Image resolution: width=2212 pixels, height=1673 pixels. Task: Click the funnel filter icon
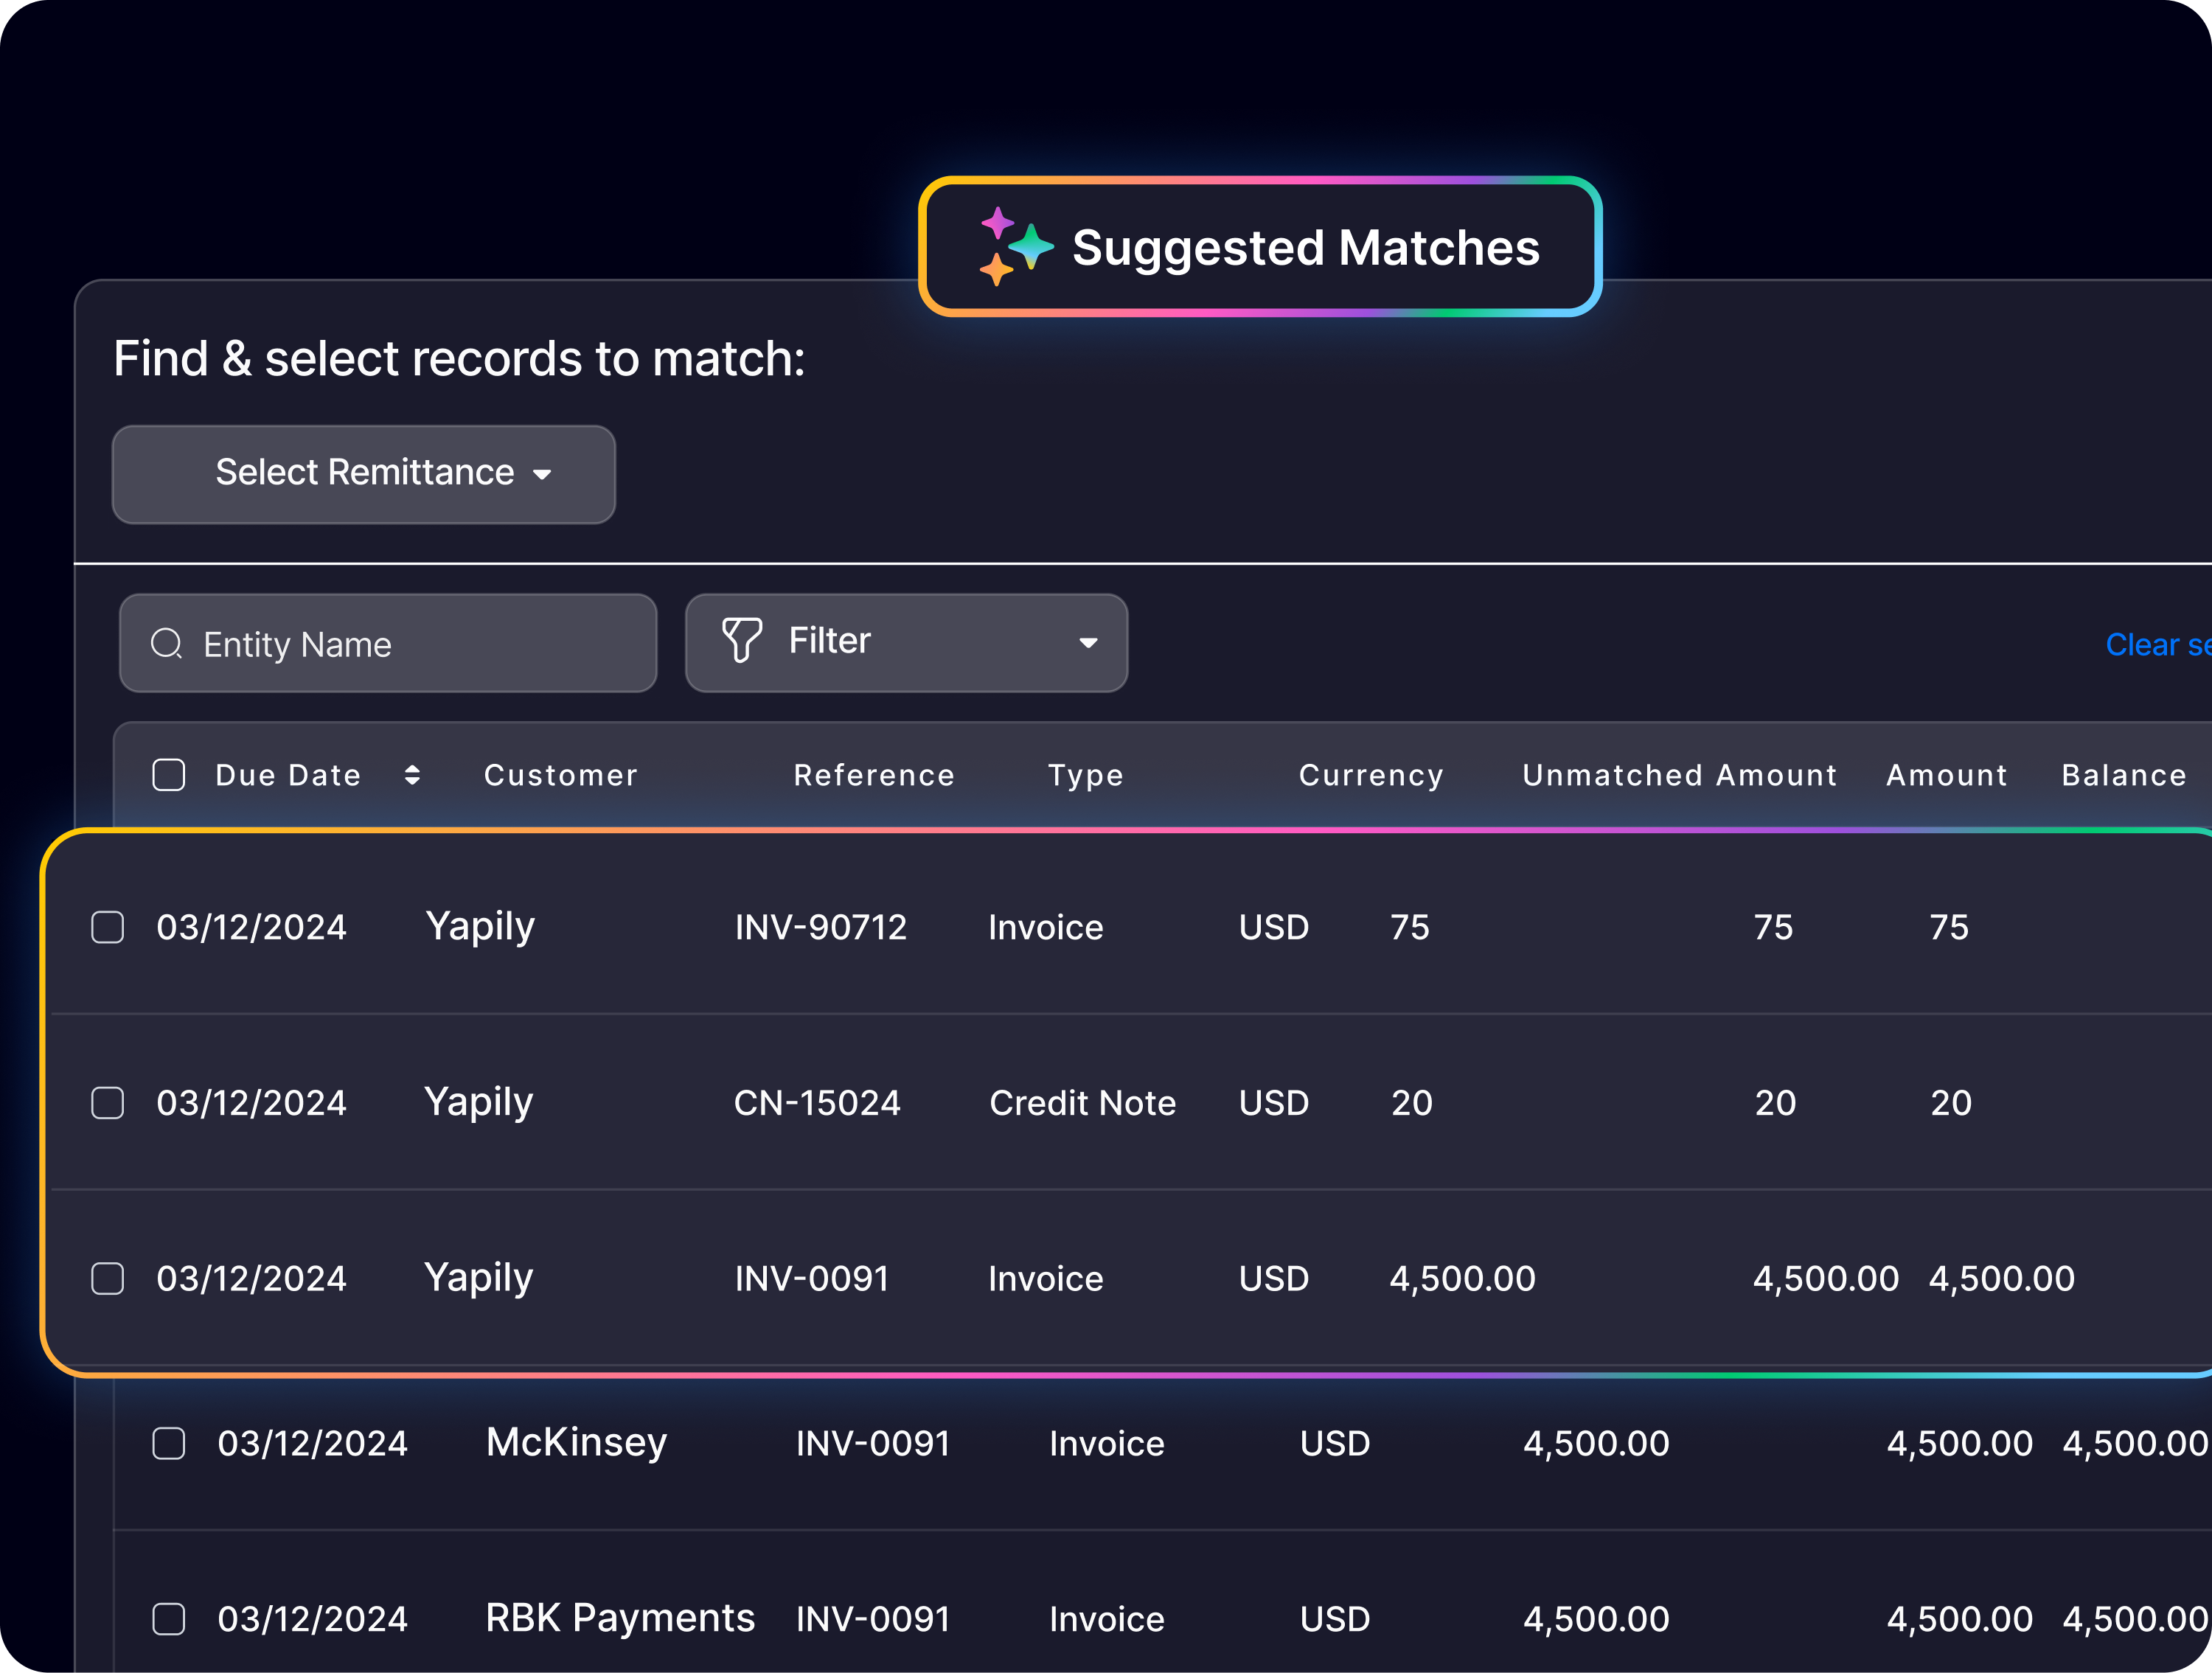[741, 640]
